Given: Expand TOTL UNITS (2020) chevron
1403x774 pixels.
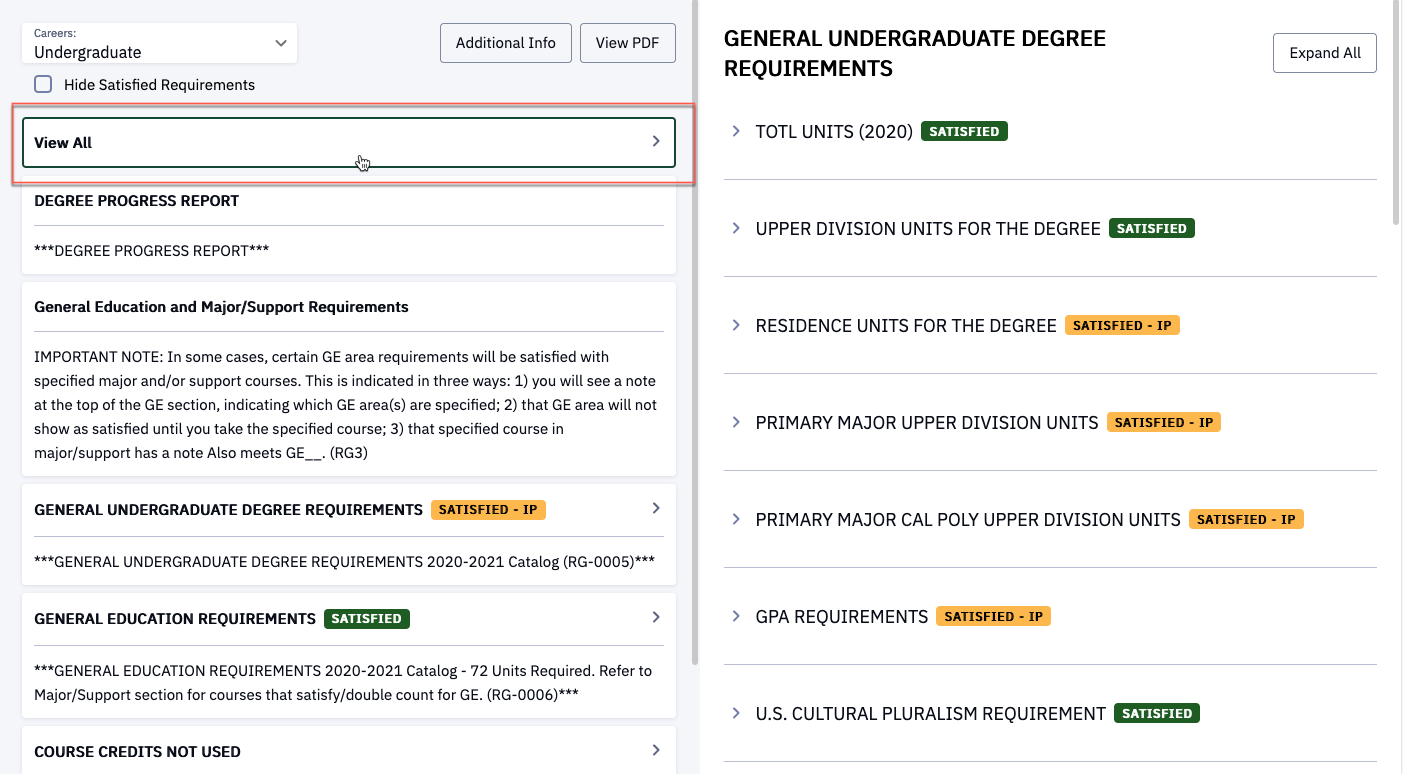Looking at the screenshot, I should click(736, 131).
